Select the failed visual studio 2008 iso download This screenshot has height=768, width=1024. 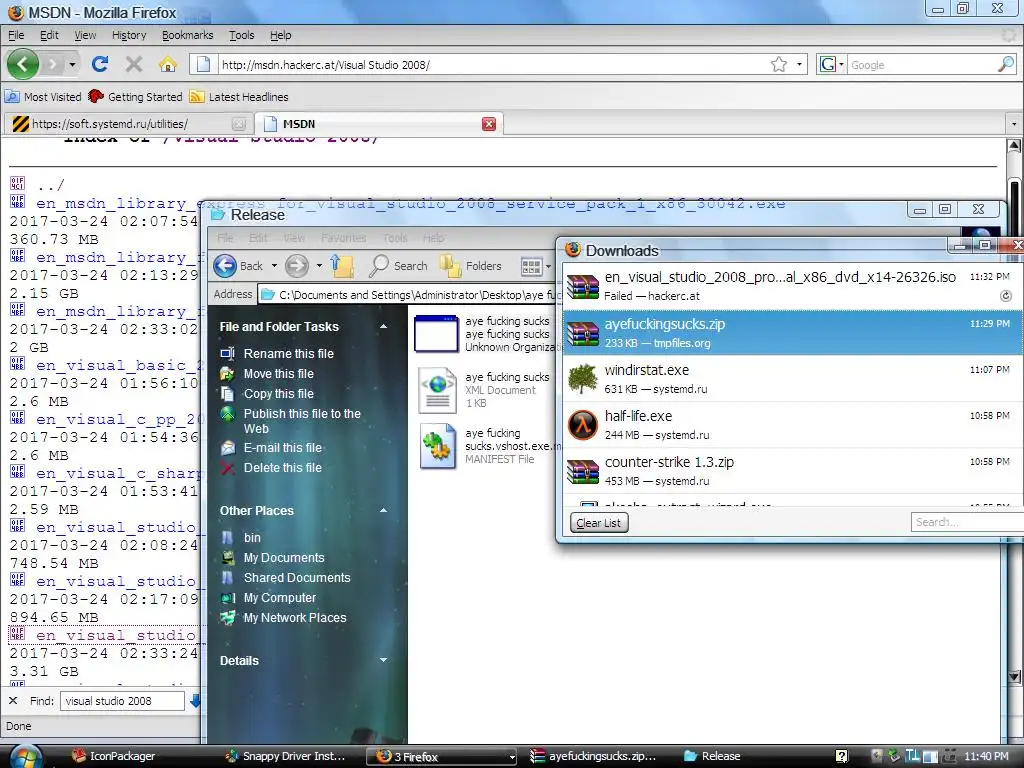pos(792,286)
